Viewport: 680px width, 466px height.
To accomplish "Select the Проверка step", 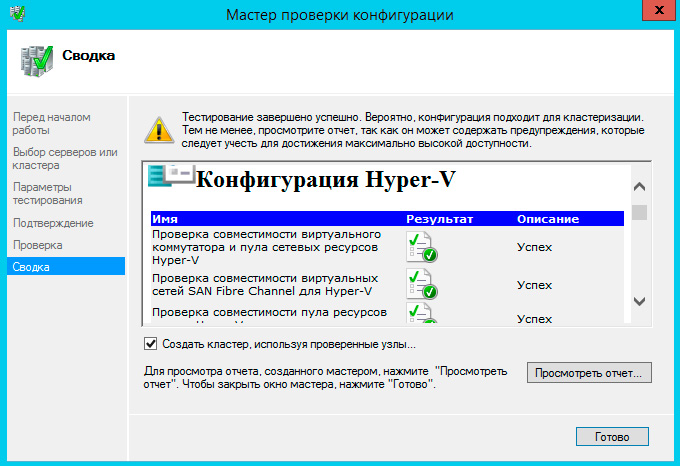I will 37,245.
